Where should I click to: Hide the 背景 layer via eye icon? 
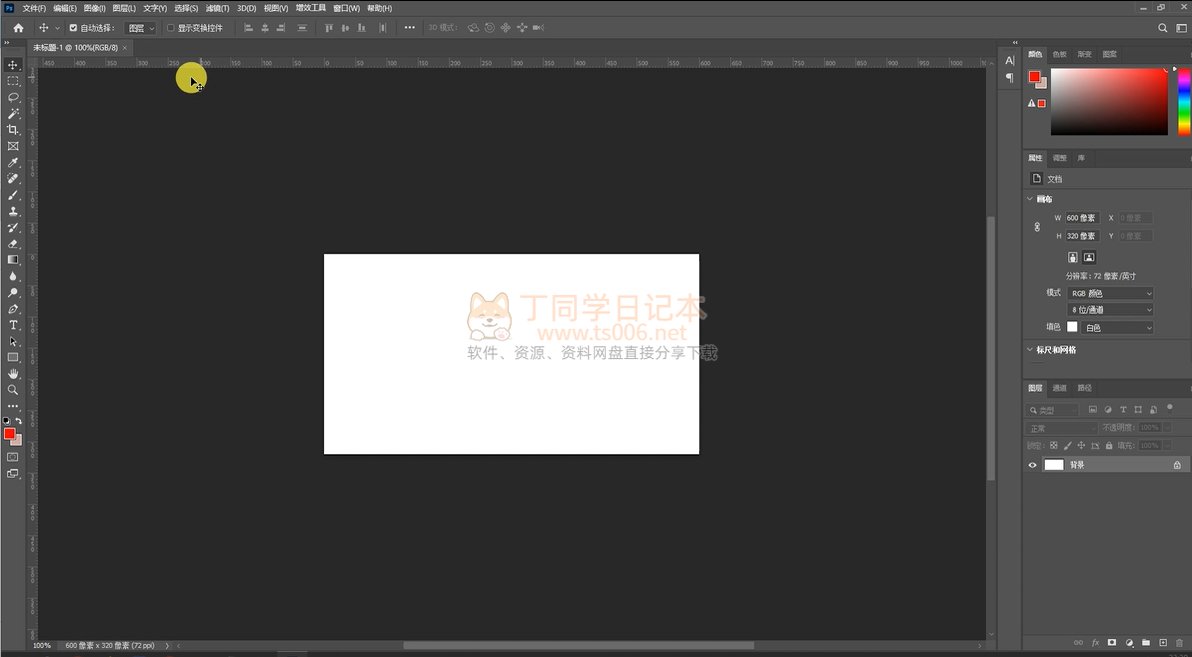(x=1033, y=465)
